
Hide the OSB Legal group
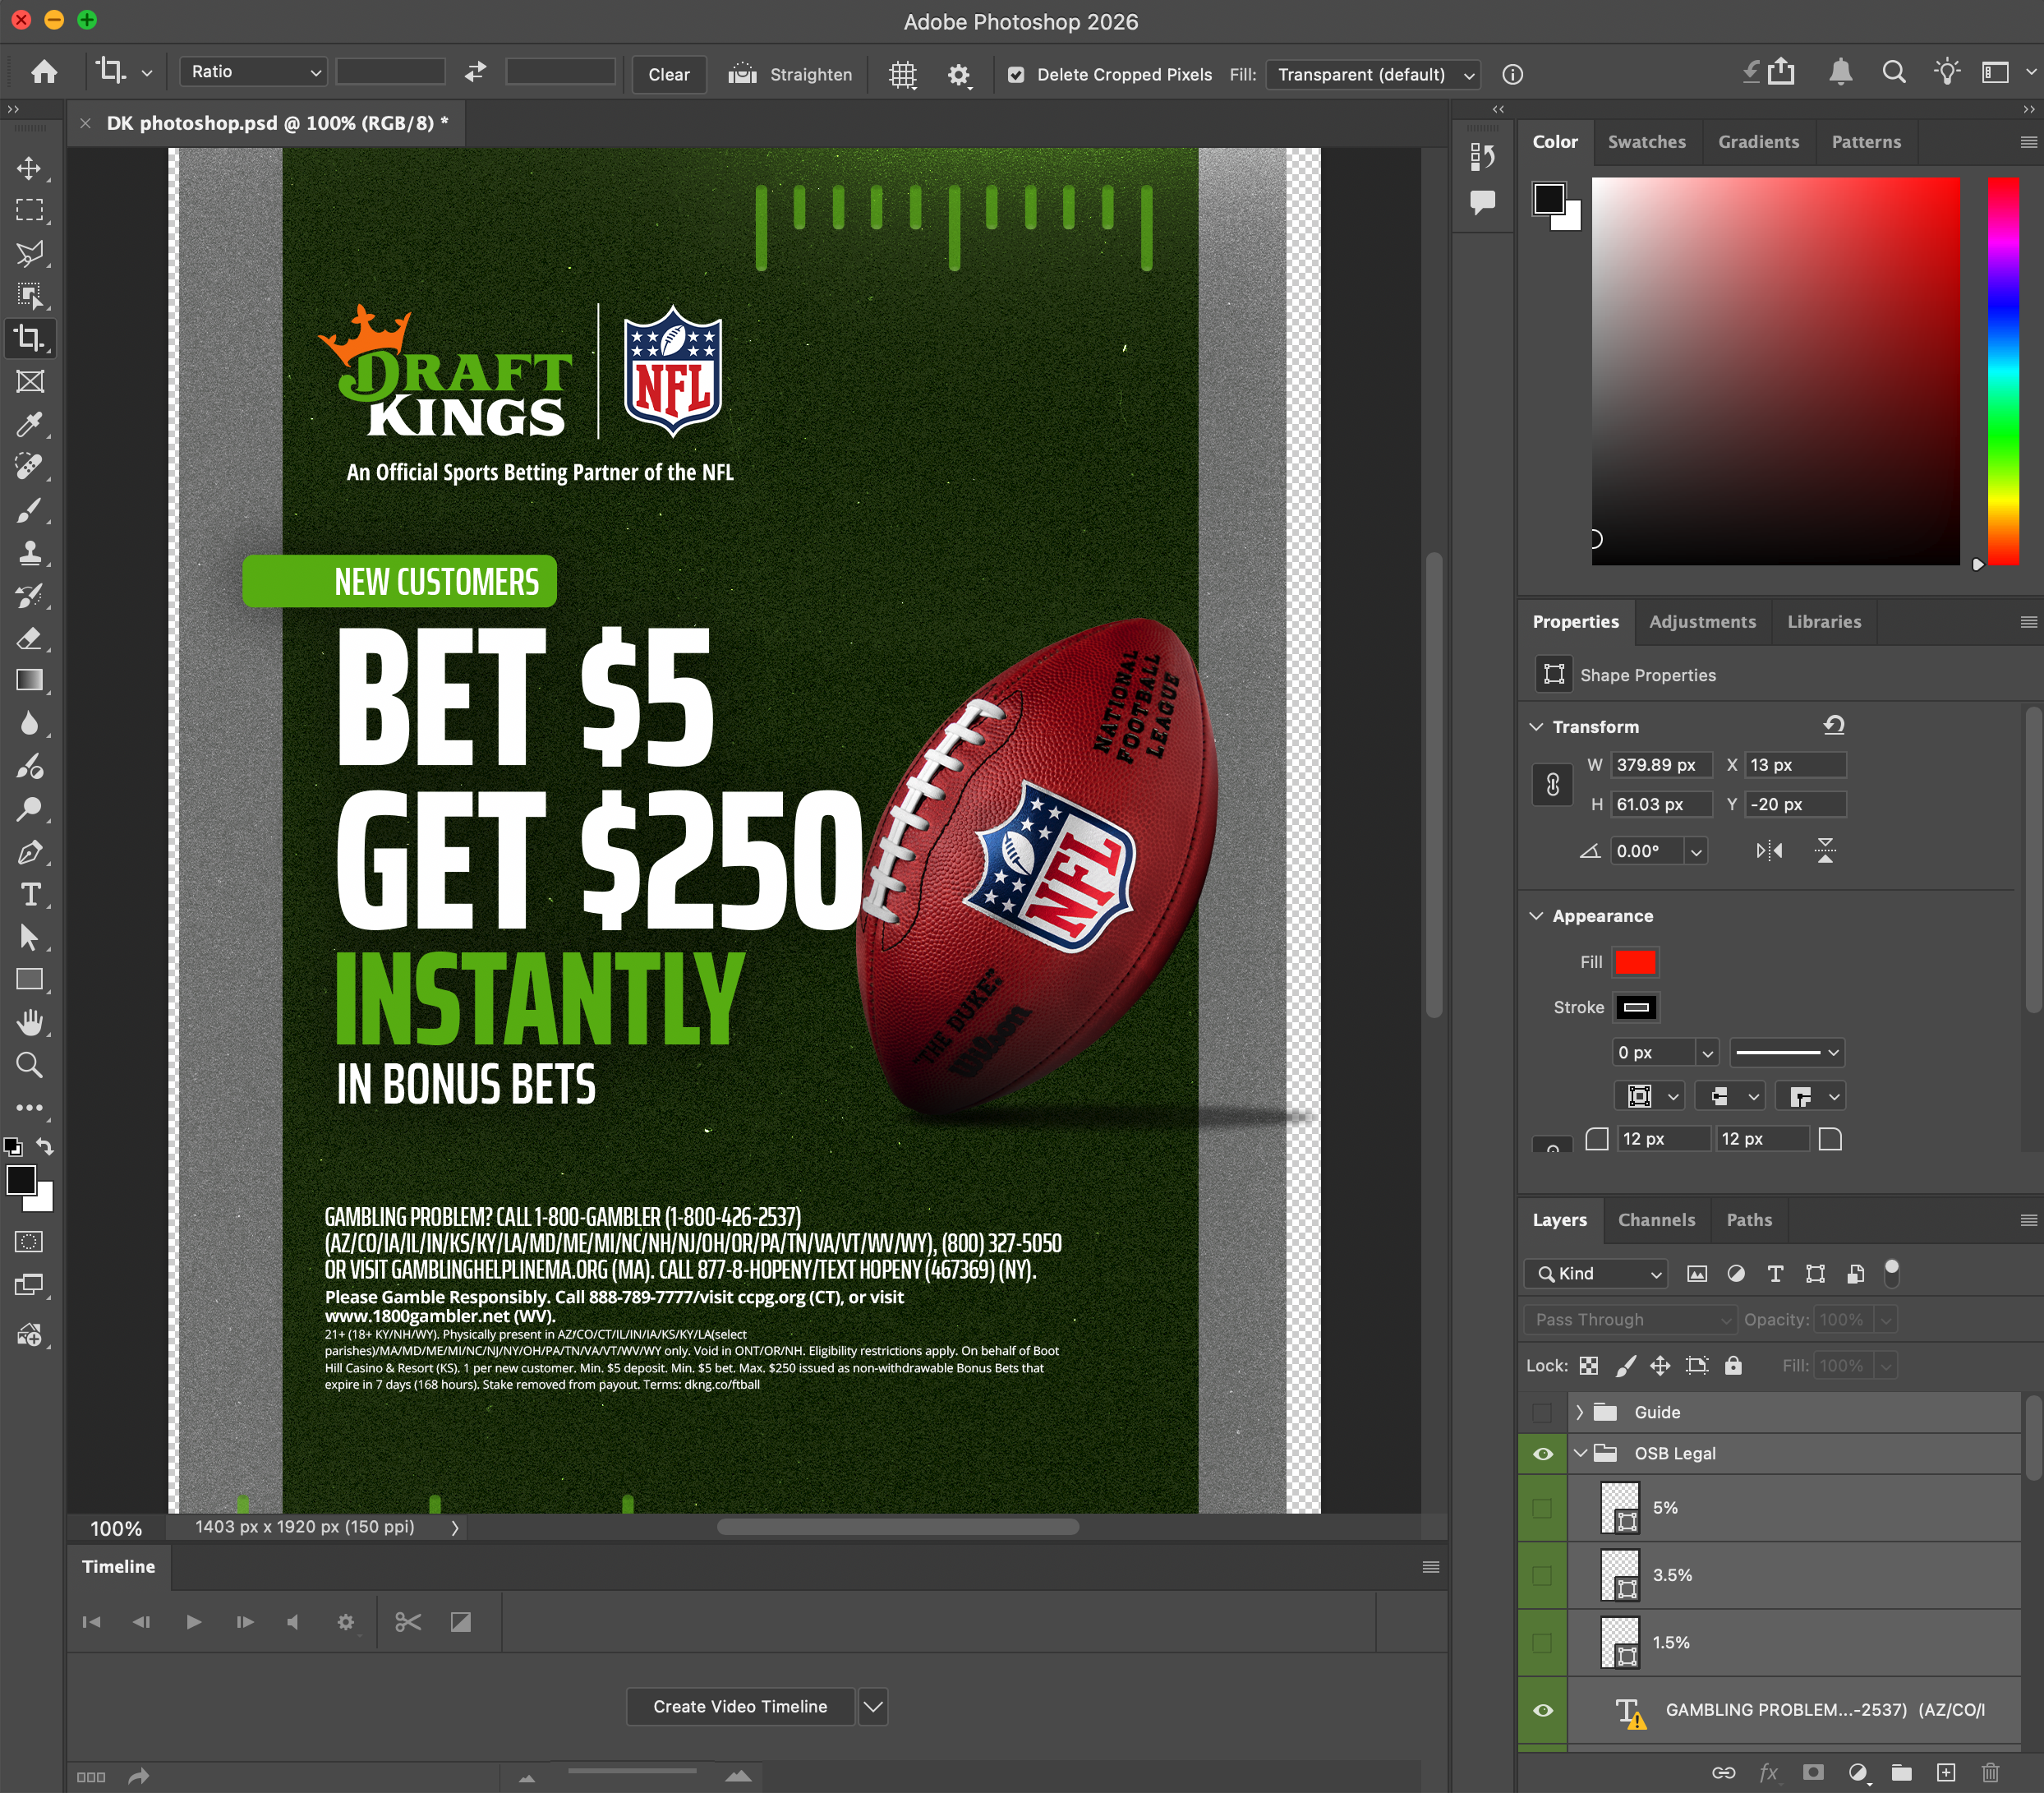click(x=1542, y=1454)
